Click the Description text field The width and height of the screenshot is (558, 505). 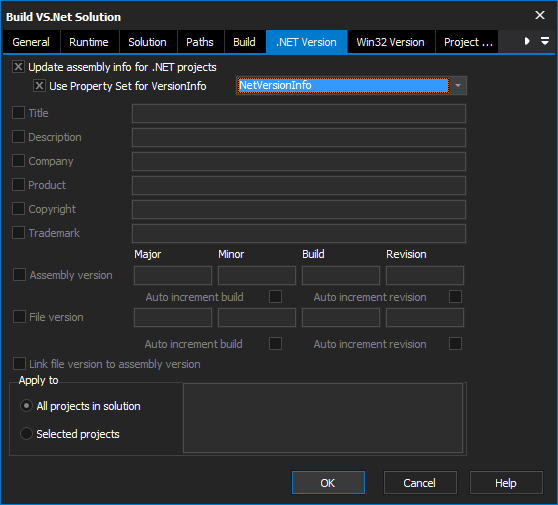pos(299,137)
